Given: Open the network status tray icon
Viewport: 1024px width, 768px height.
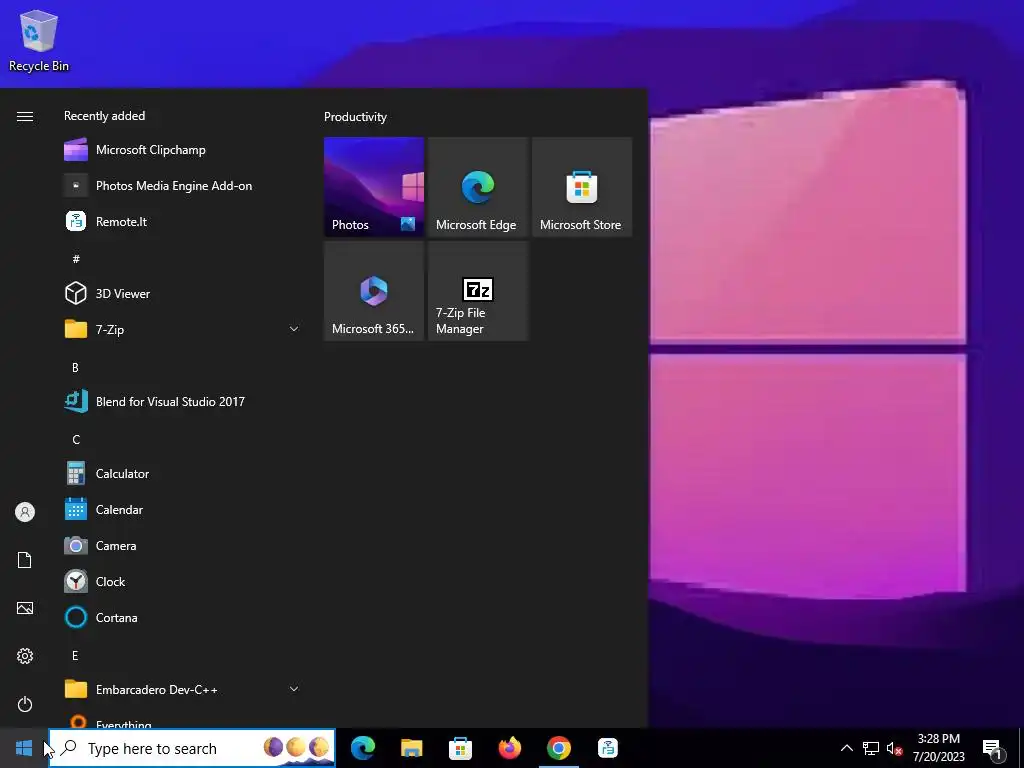Looking at the screenshot, I should click(x=871, y=748).
